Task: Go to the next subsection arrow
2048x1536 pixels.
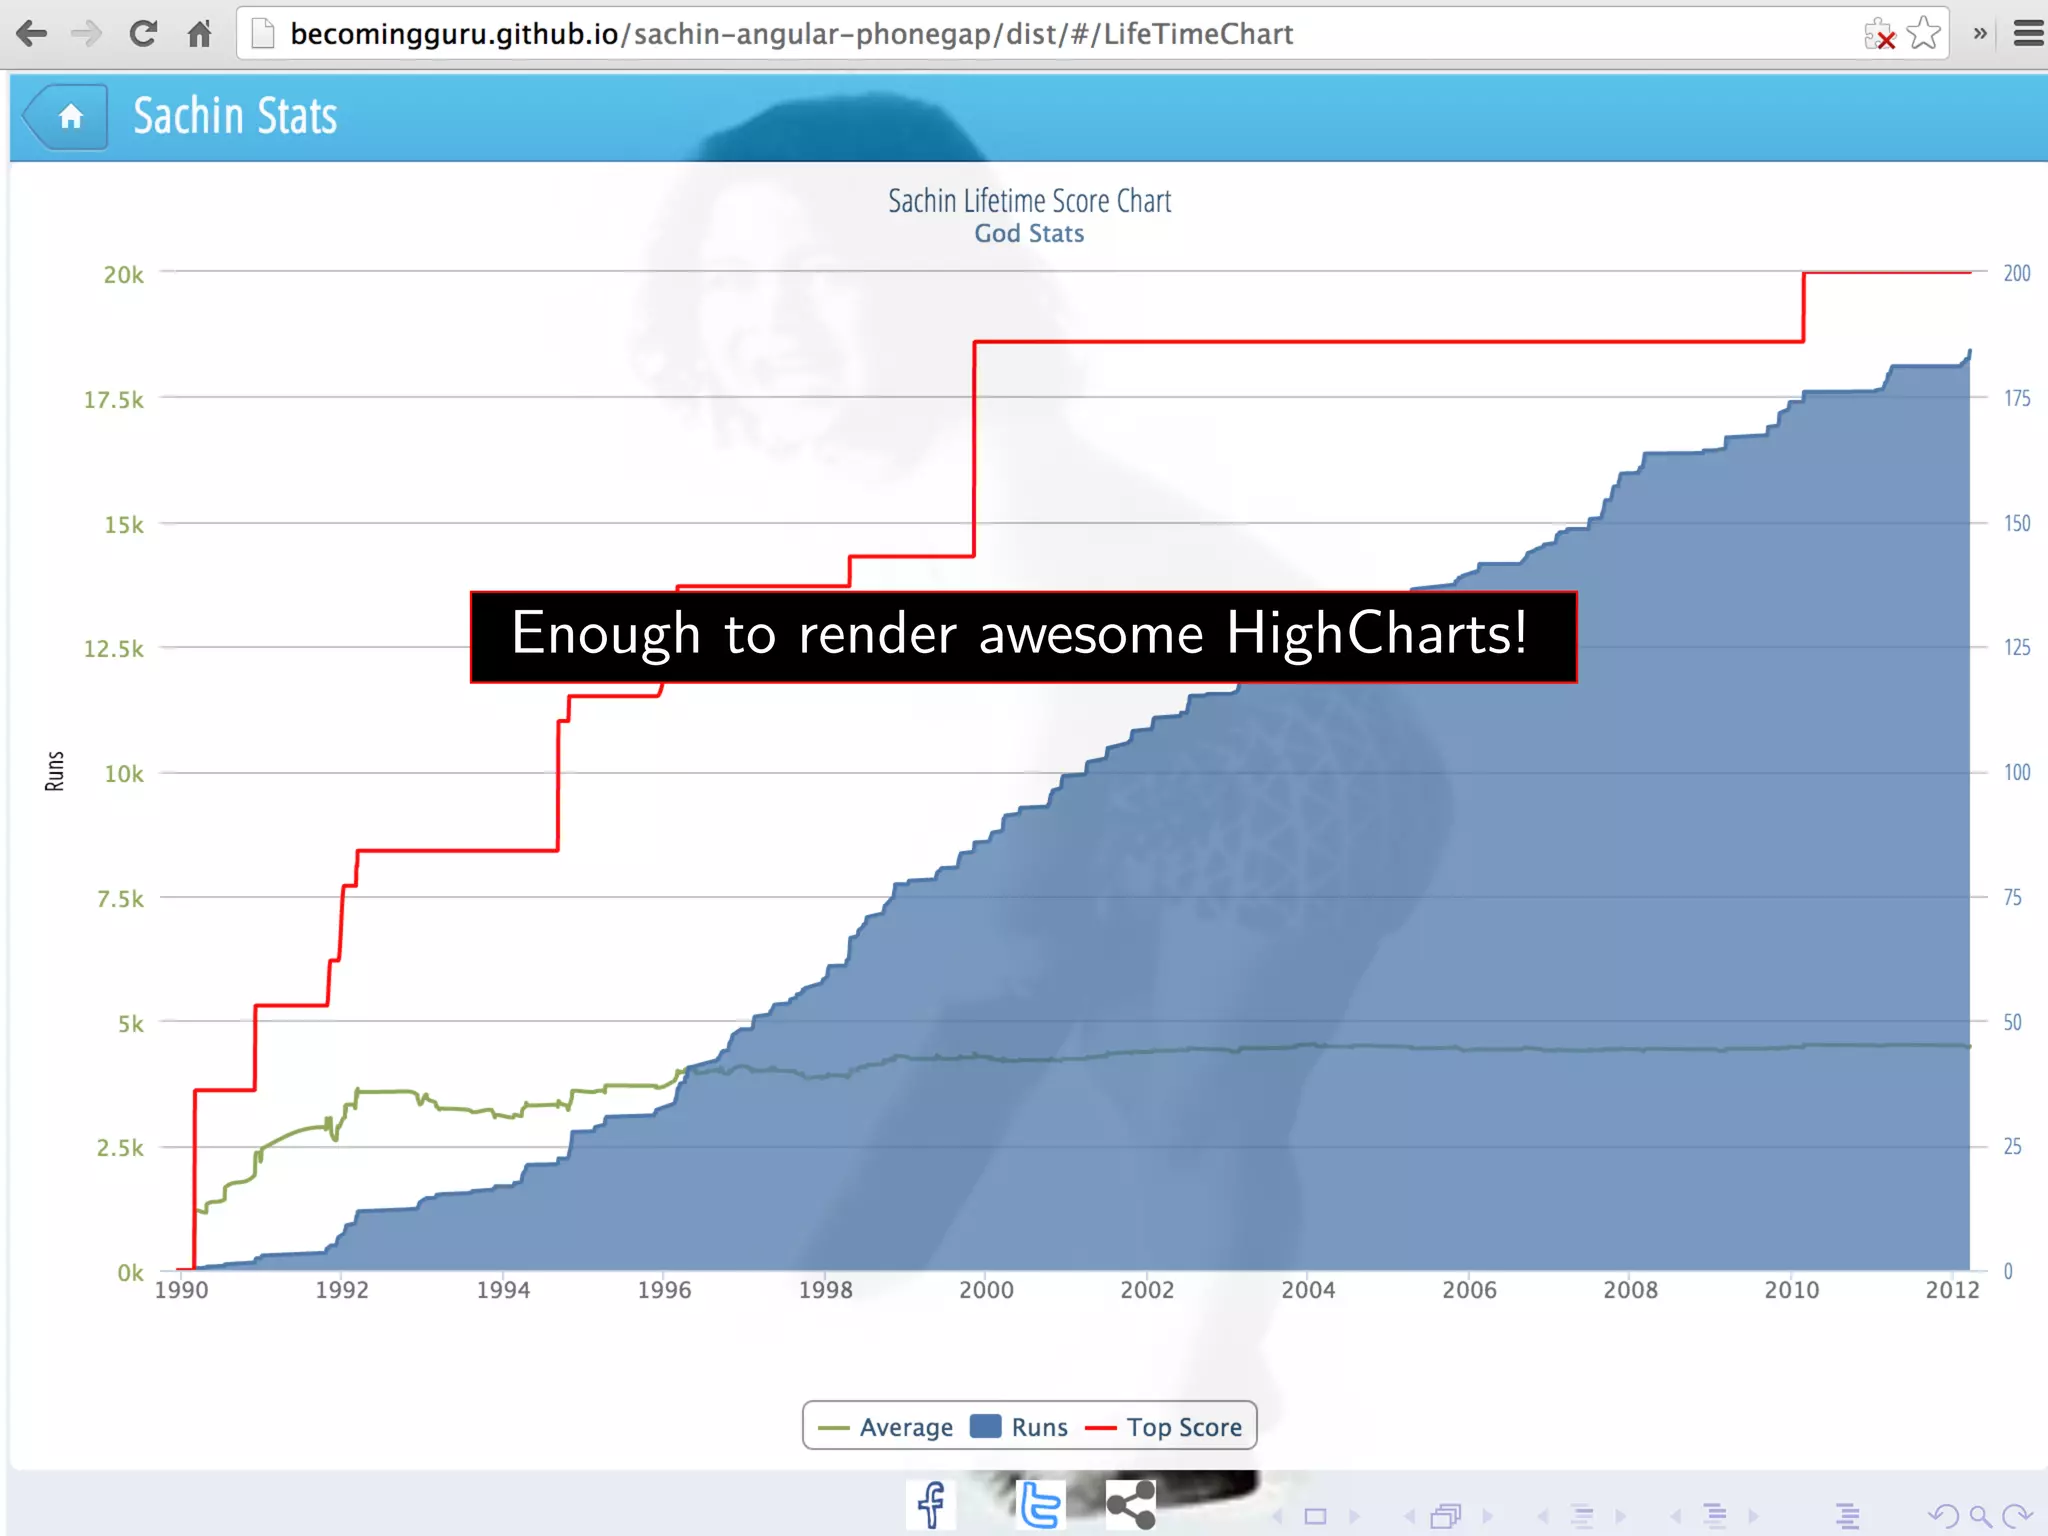Action: coord(1621,1517)
